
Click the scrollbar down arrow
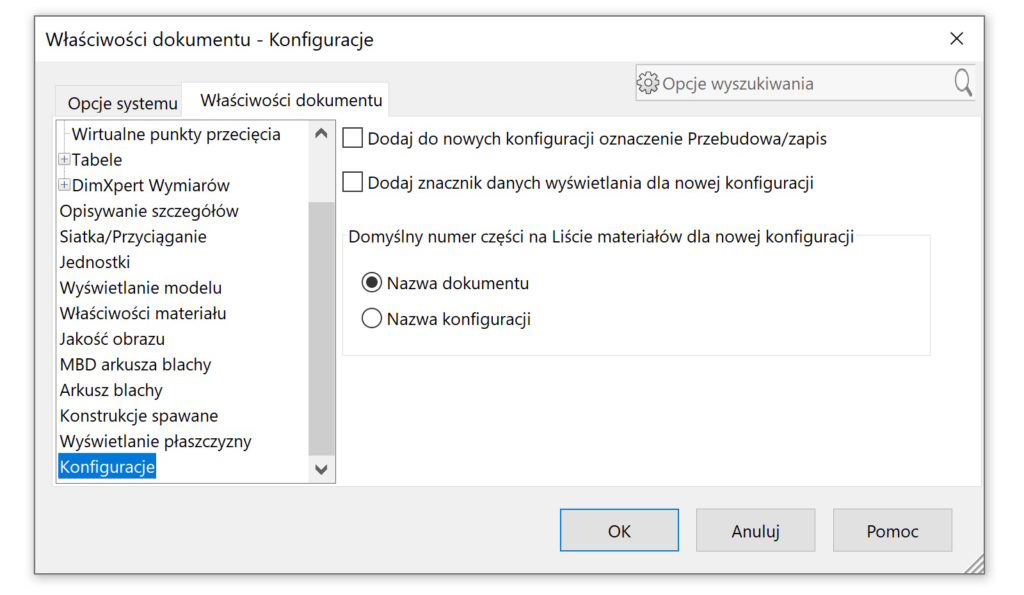click(322, 470)
